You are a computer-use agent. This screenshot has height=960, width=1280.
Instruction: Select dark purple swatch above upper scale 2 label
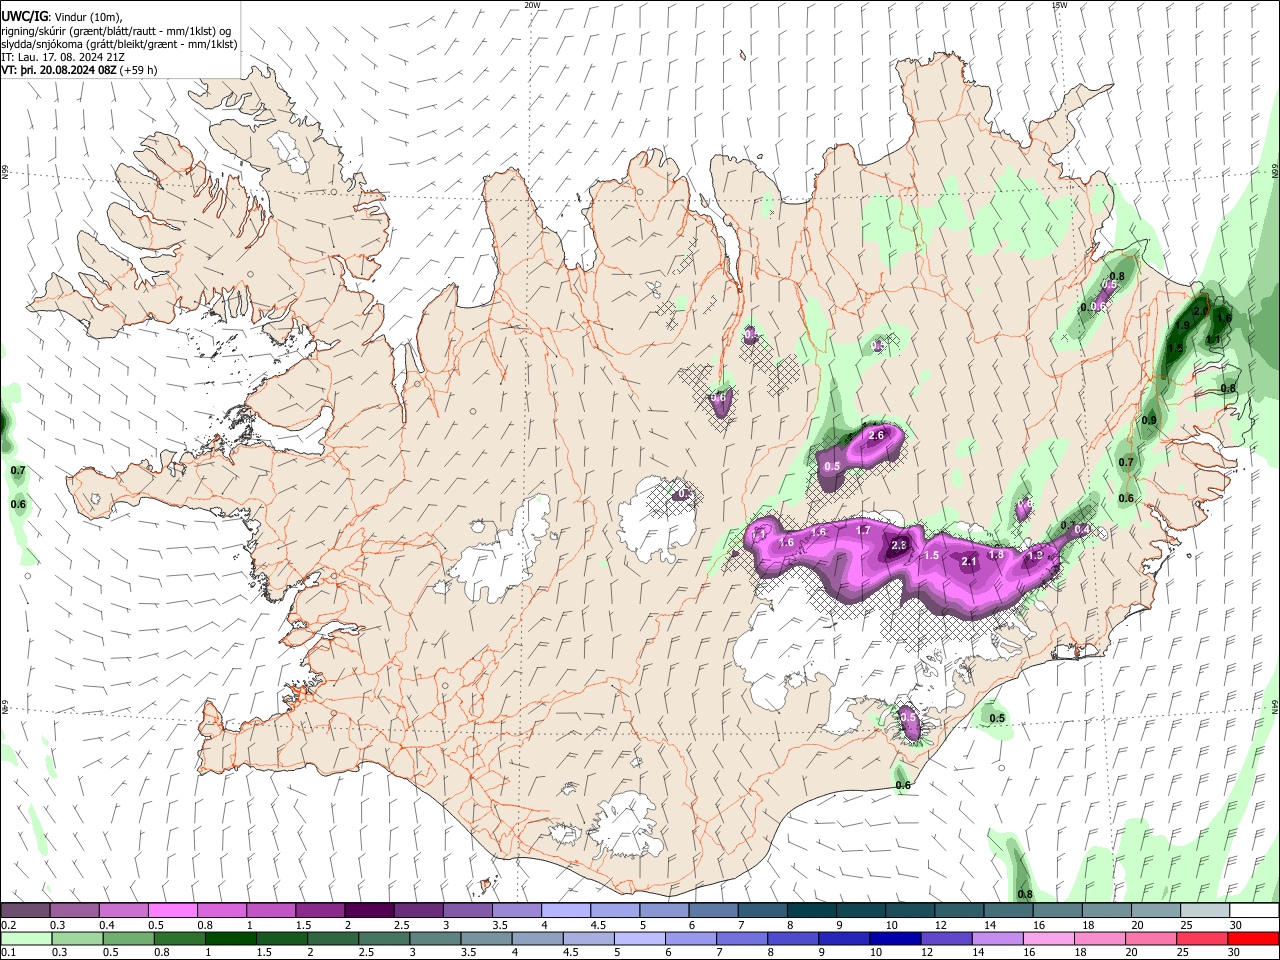(369, 911)
